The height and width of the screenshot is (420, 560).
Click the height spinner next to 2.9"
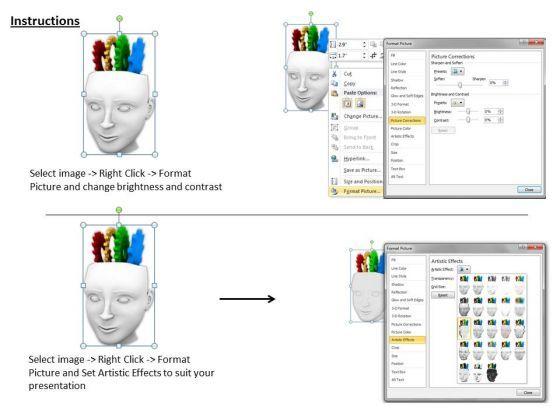364,45
